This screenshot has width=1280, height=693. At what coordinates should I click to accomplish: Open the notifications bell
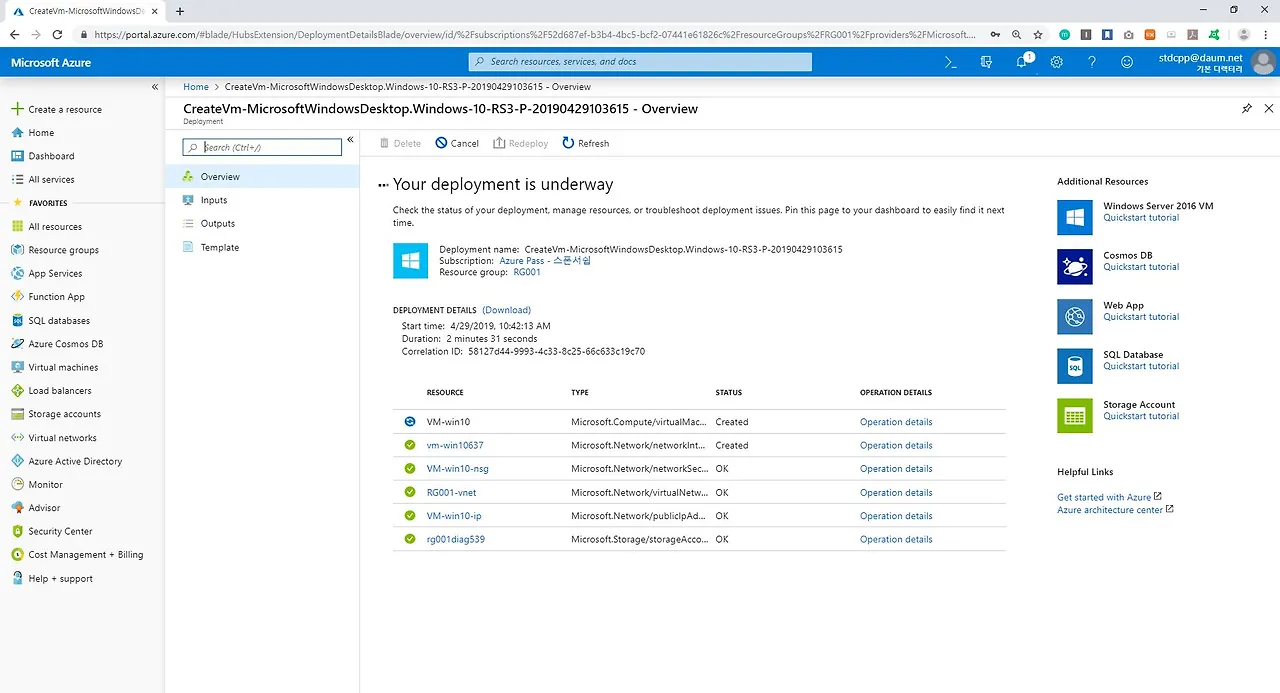(x=1022, y=62)
